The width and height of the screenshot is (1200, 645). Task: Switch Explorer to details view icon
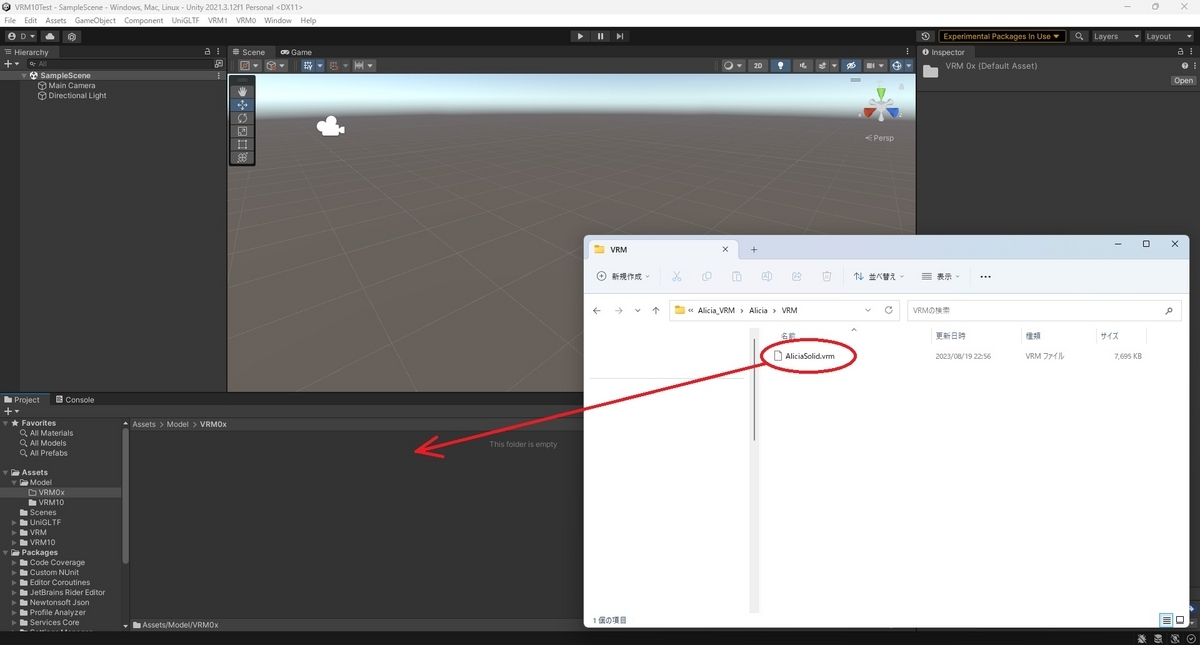[x=1166, y=620]
